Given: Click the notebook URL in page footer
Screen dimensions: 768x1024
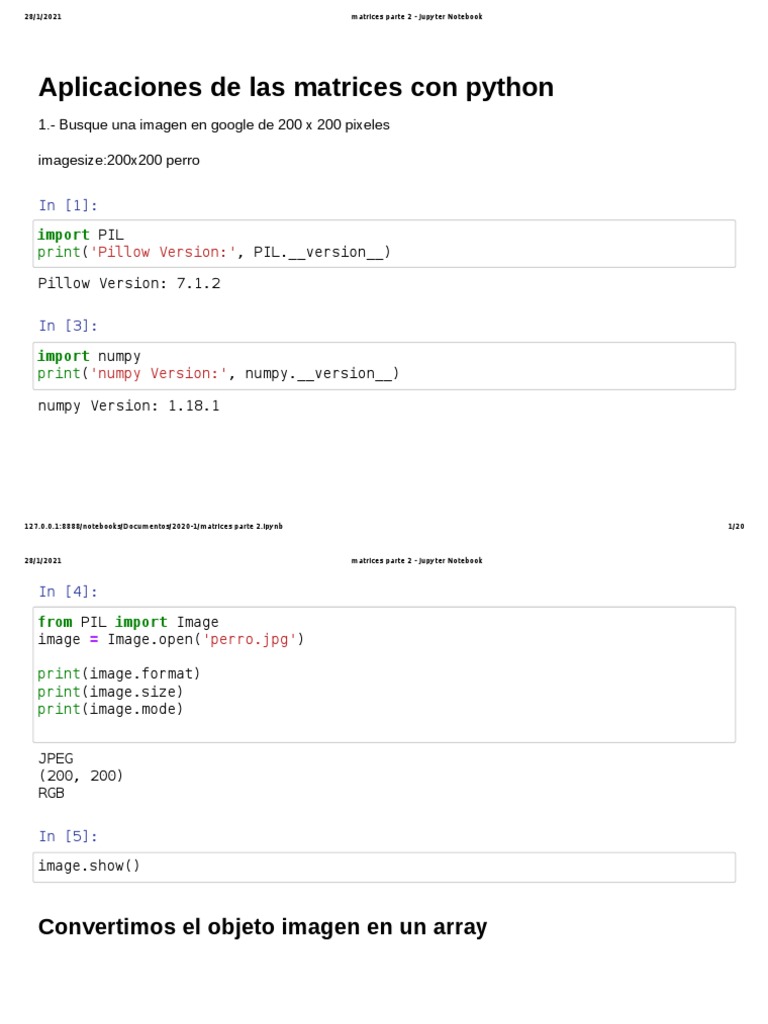Looking at the screenshot, I should coord(153,526).
